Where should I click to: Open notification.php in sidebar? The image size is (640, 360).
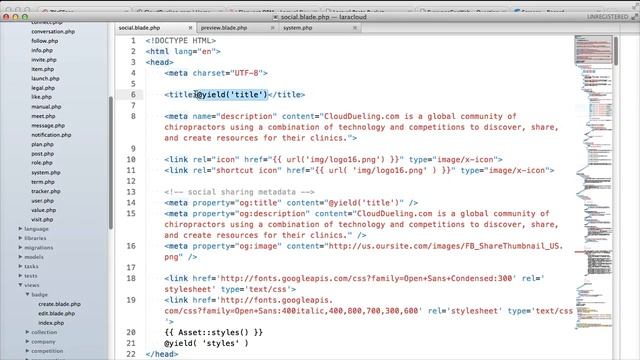click(x=51, y=135)
